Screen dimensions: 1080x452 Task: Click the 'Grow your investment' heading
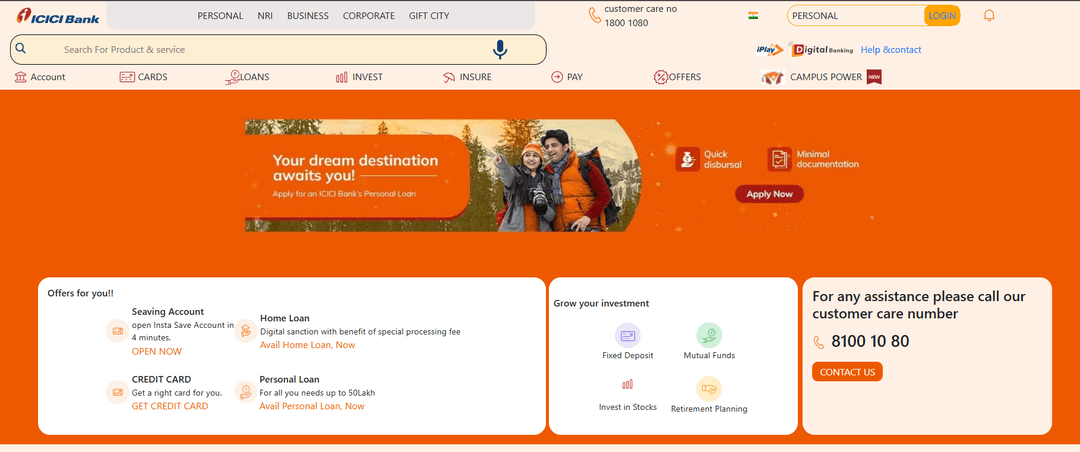pyautogui.click(x=601, y=303)
